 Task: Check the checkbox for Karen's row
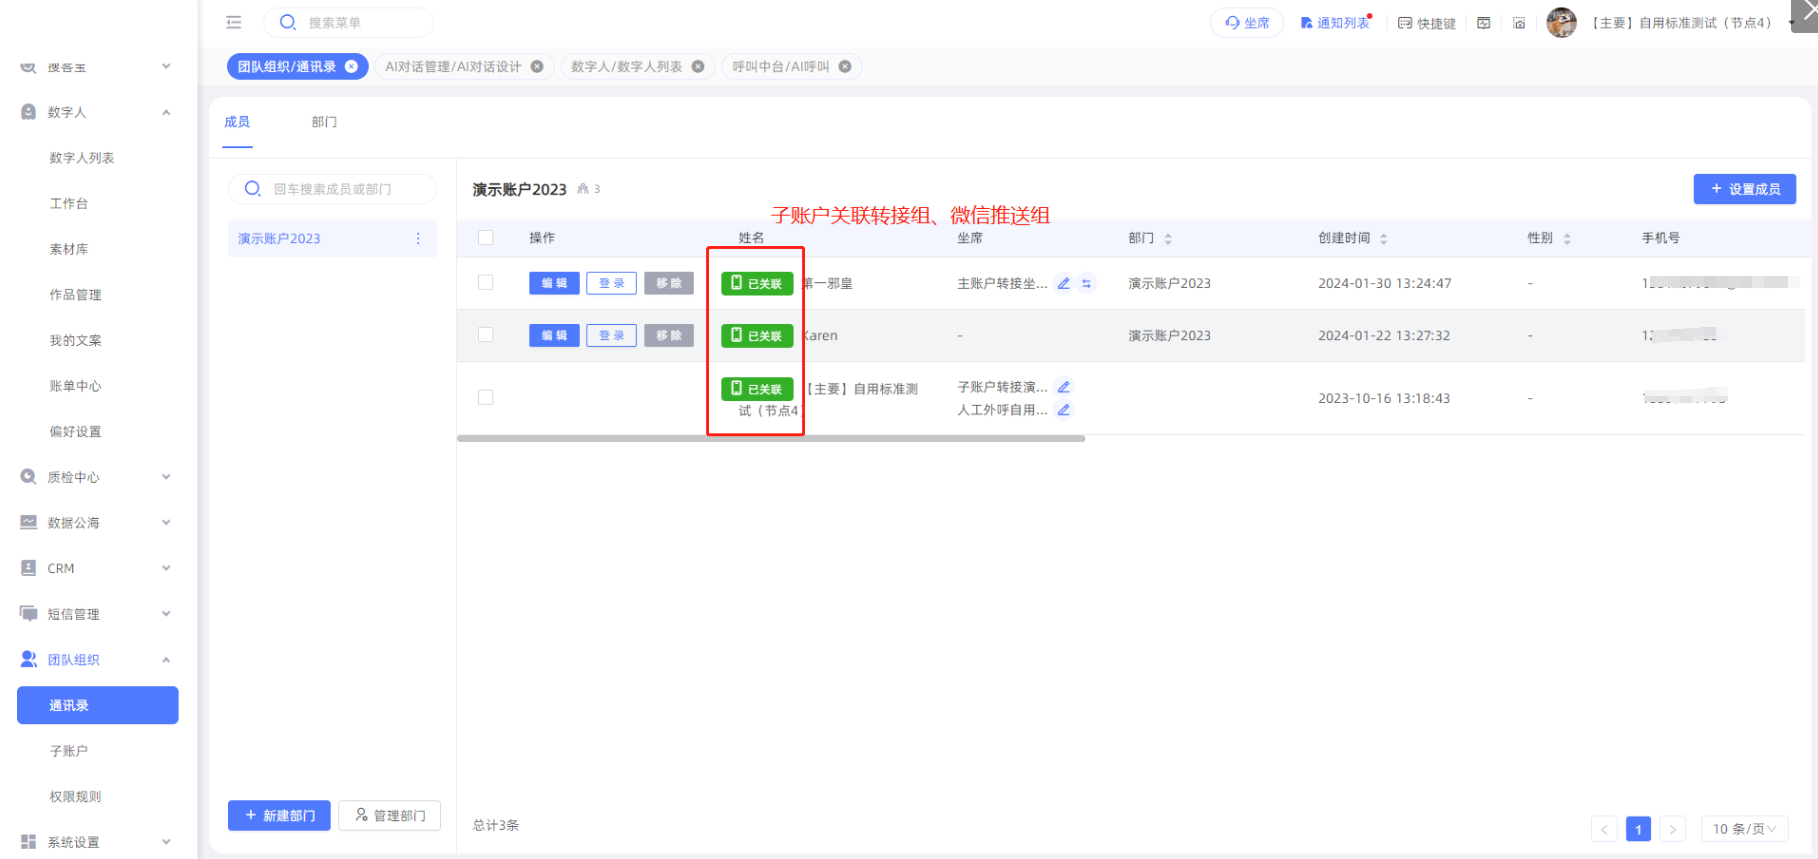click(486, 335)
